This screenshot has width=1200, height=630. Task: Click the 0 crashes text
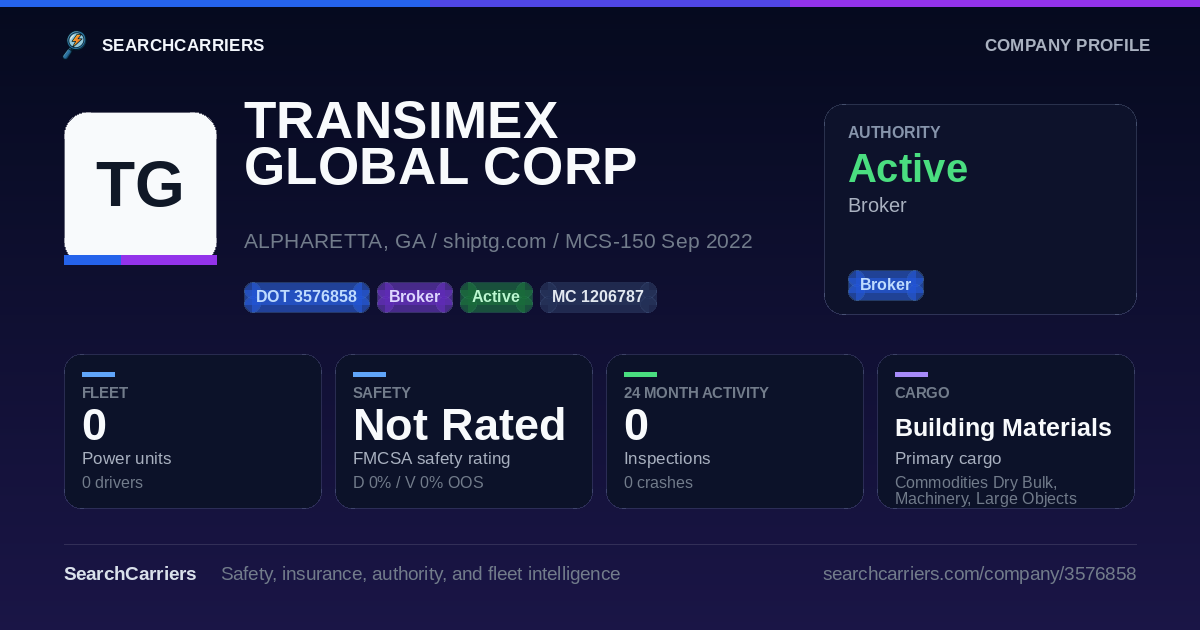pyautogui.click(x=658, y=483)
